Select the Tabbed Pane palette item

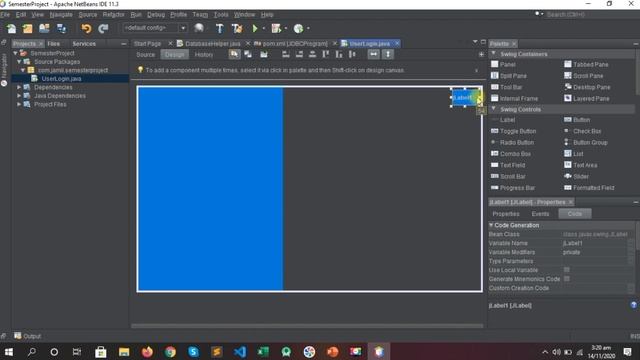coord(586,64)
